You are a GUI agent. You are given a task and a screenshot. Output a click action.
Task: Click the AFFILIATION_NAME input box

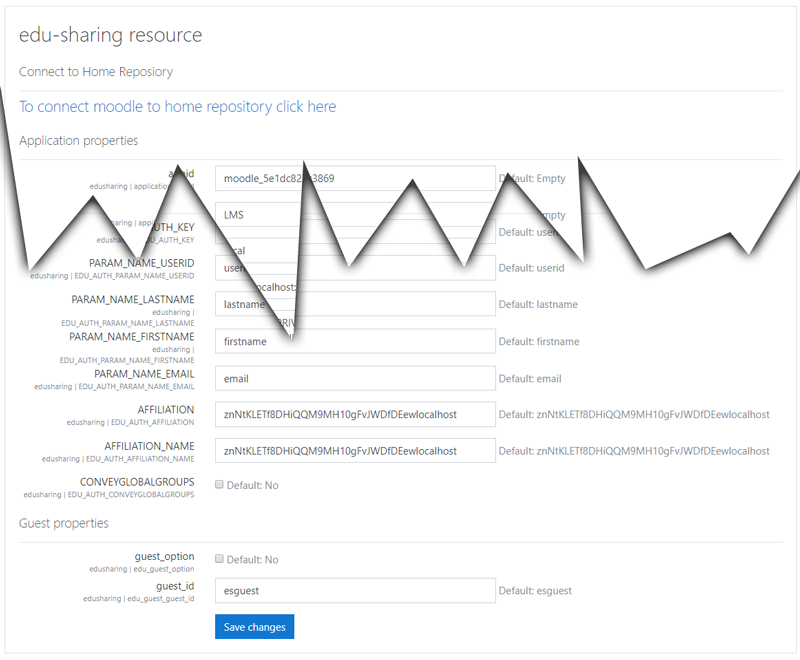[x=355, y=451]
